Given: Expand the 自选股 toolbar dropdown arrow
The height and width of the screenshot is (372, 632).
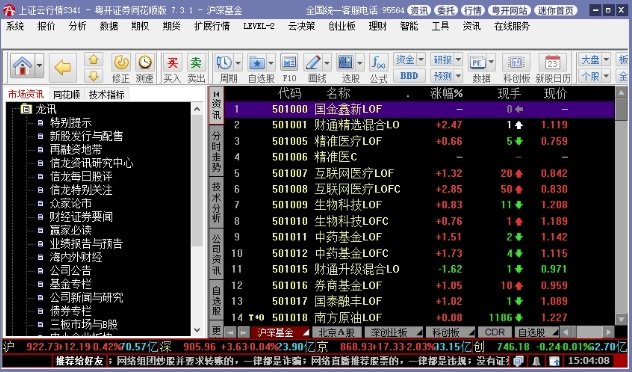Looking at the screenshot, I should (x=270, y=63).
